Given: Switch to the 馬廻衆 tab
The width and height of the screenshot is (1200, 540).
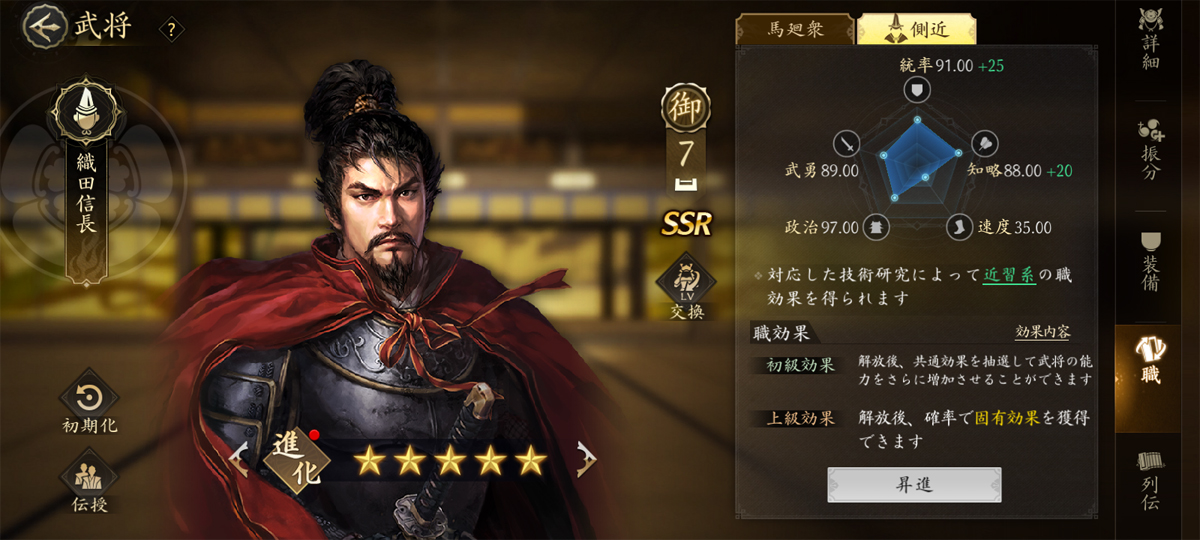Looking at the screenshot, I should pos(794,29).
